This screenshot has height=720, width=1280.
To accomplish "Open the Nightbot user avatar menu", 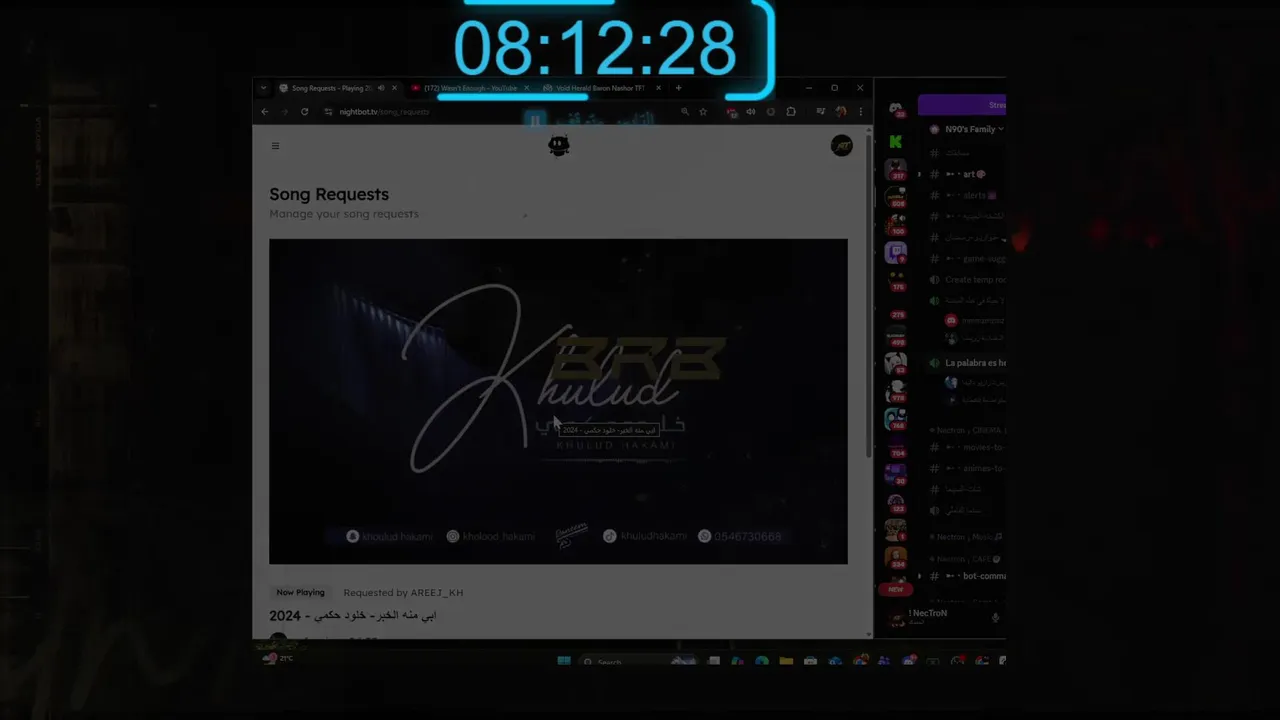I will 842,146.
